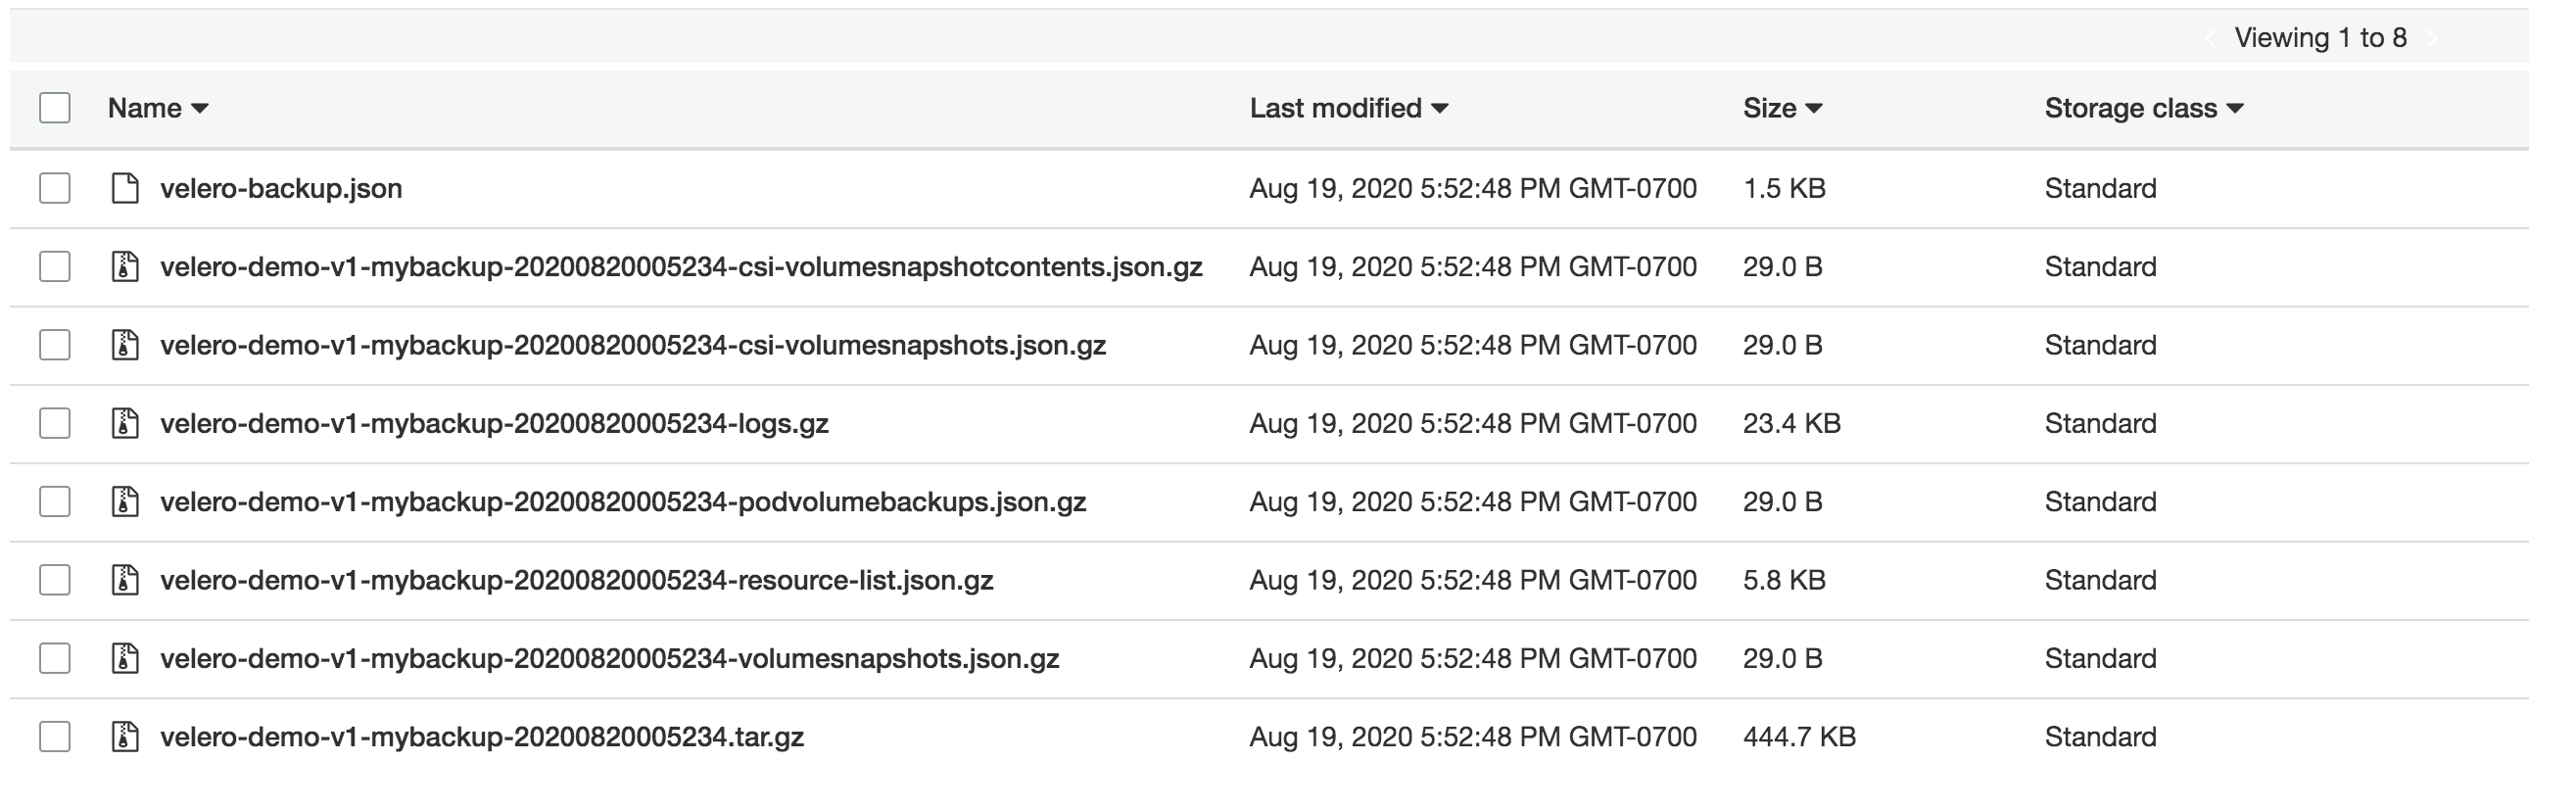Click the archive icon for csi-volumesnapshotcontents.json.gz
The height and width of the screenshot is (809, 2576).
coord(125,267)
